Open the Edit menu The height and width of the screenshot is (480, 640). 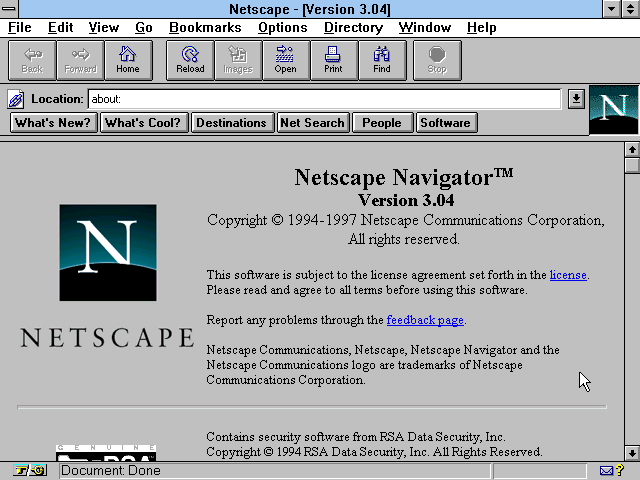point(60,27)
